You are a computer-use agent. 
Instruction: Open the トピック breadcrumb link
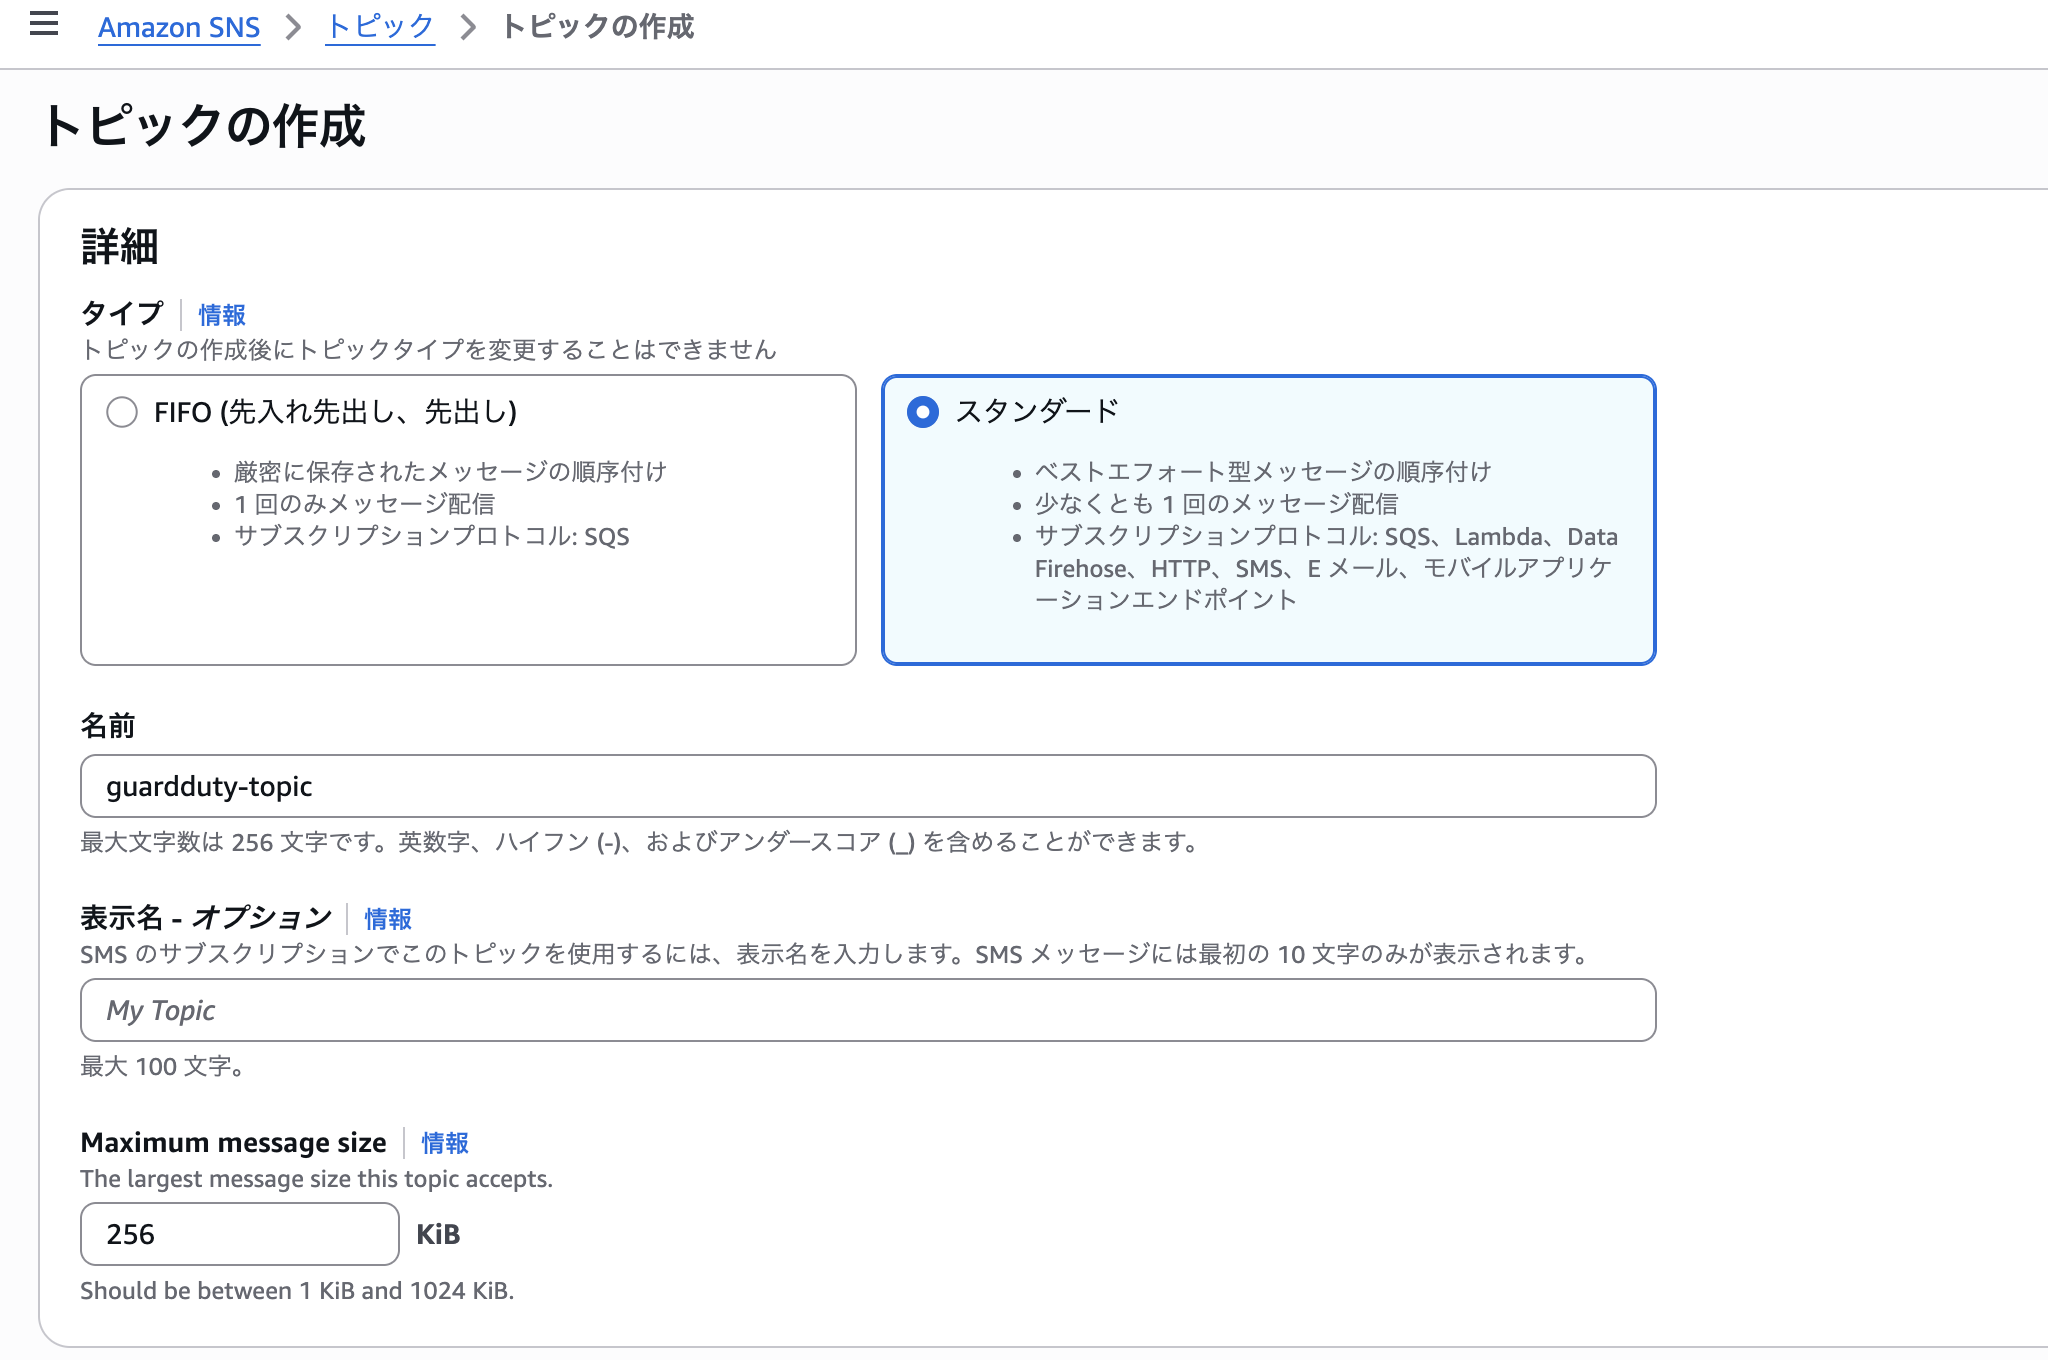click(380, 26)
